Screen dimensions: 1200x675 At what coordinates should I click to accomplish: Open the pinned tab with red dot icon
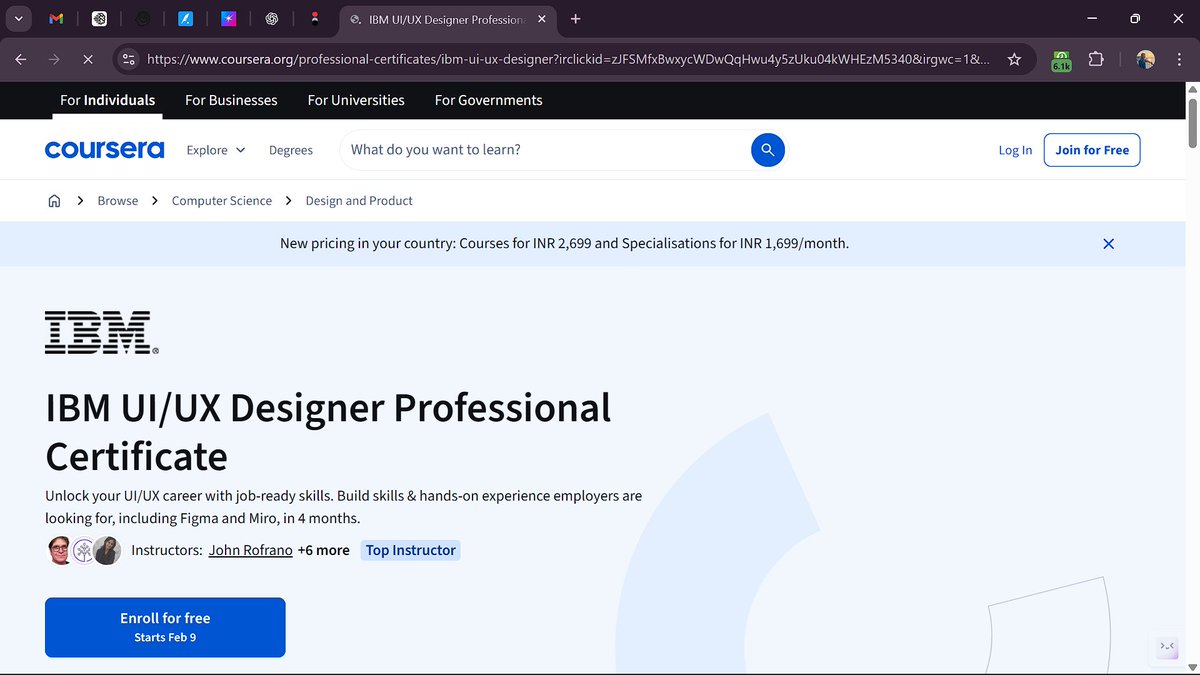click(315, 19)
